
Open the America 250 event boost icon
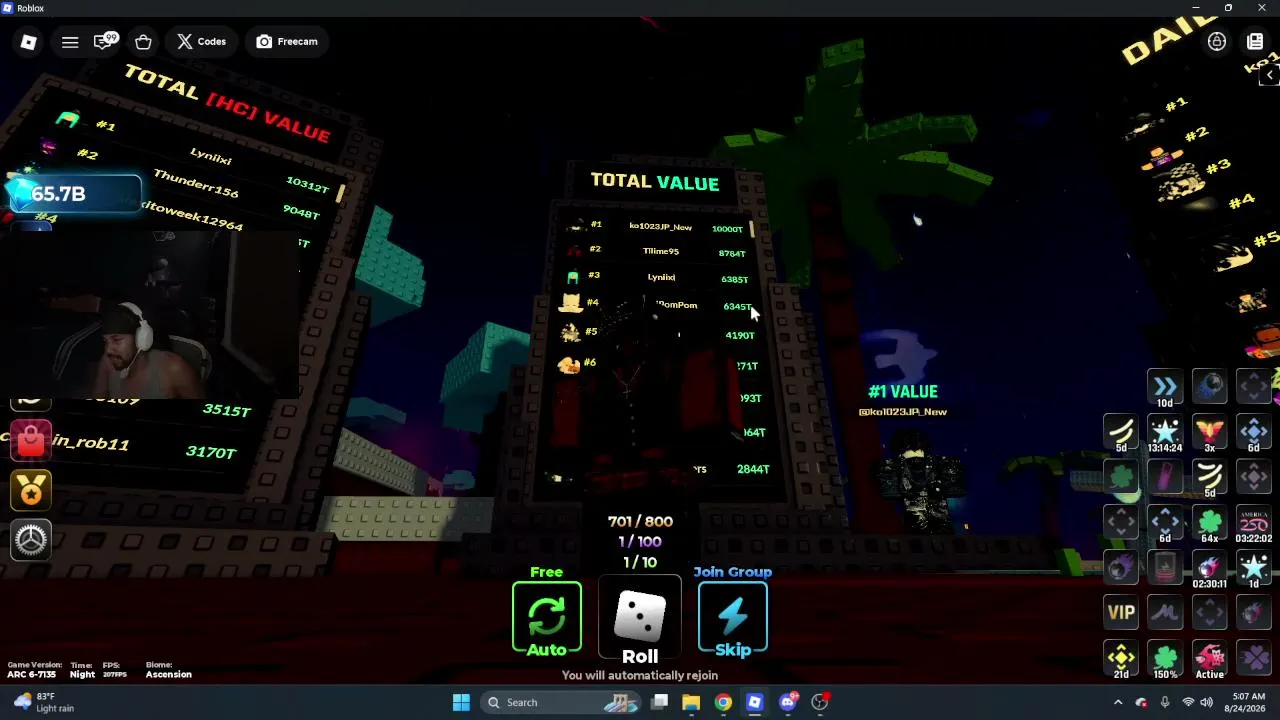point(1253,525)
